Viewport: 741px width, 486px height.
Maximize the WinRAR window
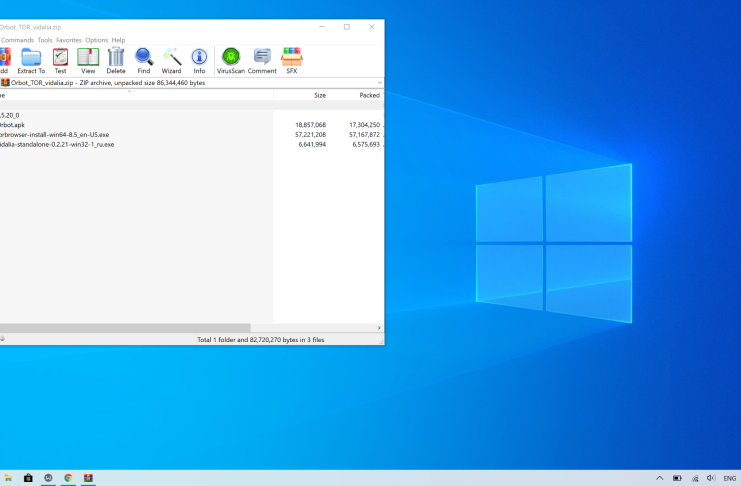(346, 27)
